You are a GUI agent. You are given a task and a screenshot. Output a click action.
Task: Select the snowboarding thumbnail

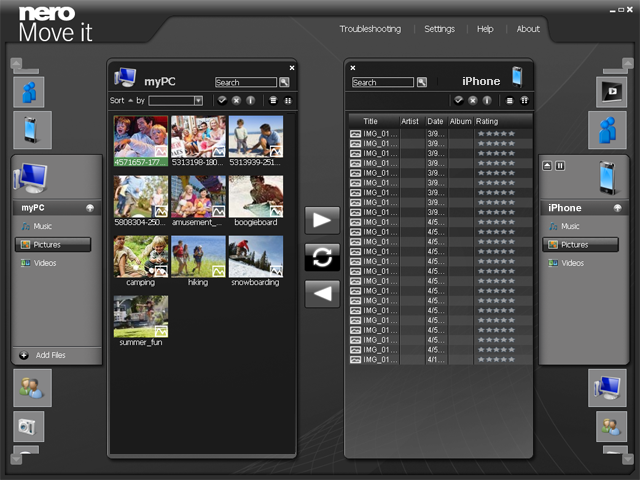pos(256,257)
